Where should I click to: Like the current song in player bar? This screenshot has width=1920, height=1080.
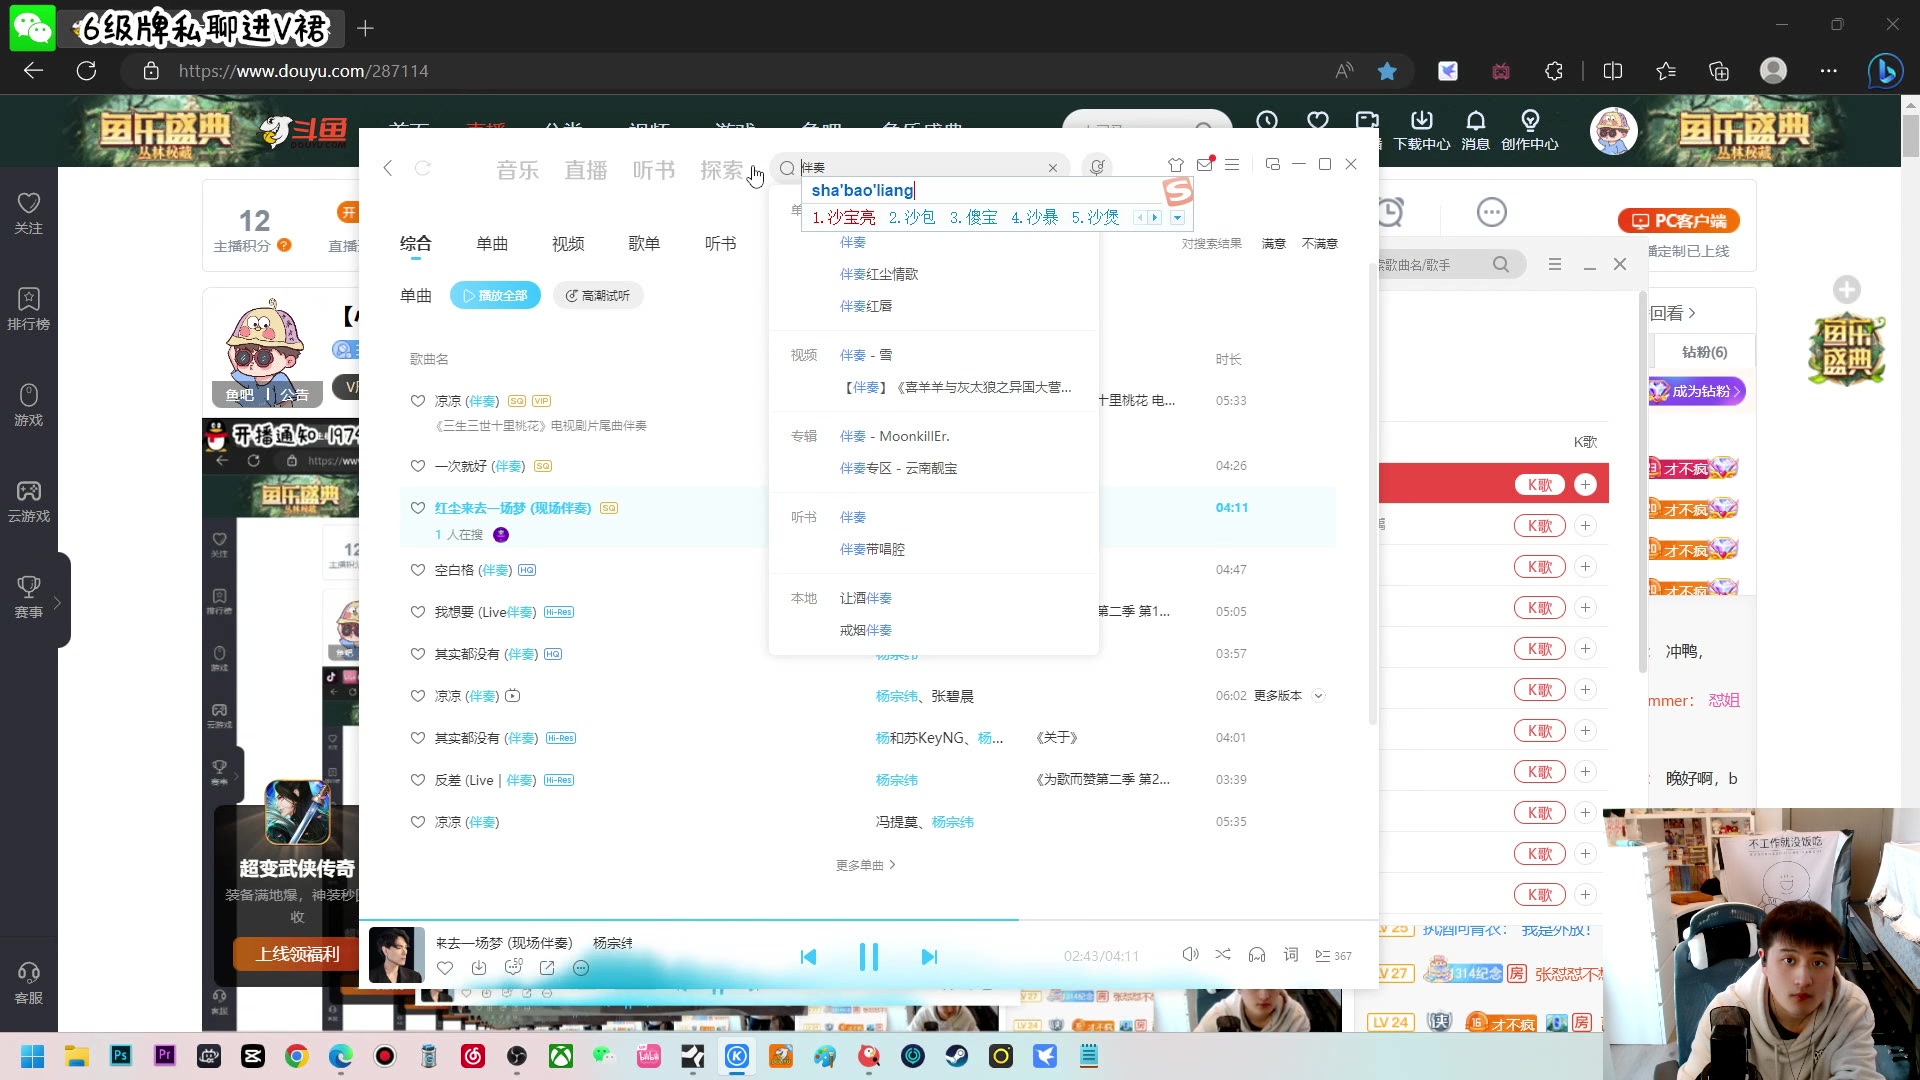point(445,967)
